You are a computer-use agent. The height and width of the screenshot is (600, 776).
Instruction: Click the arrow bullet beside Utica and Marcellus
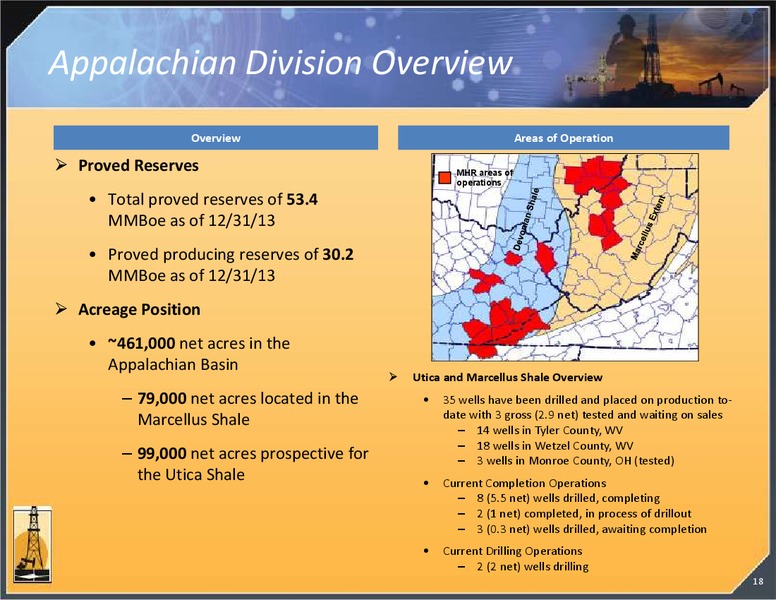pos(393,377)
